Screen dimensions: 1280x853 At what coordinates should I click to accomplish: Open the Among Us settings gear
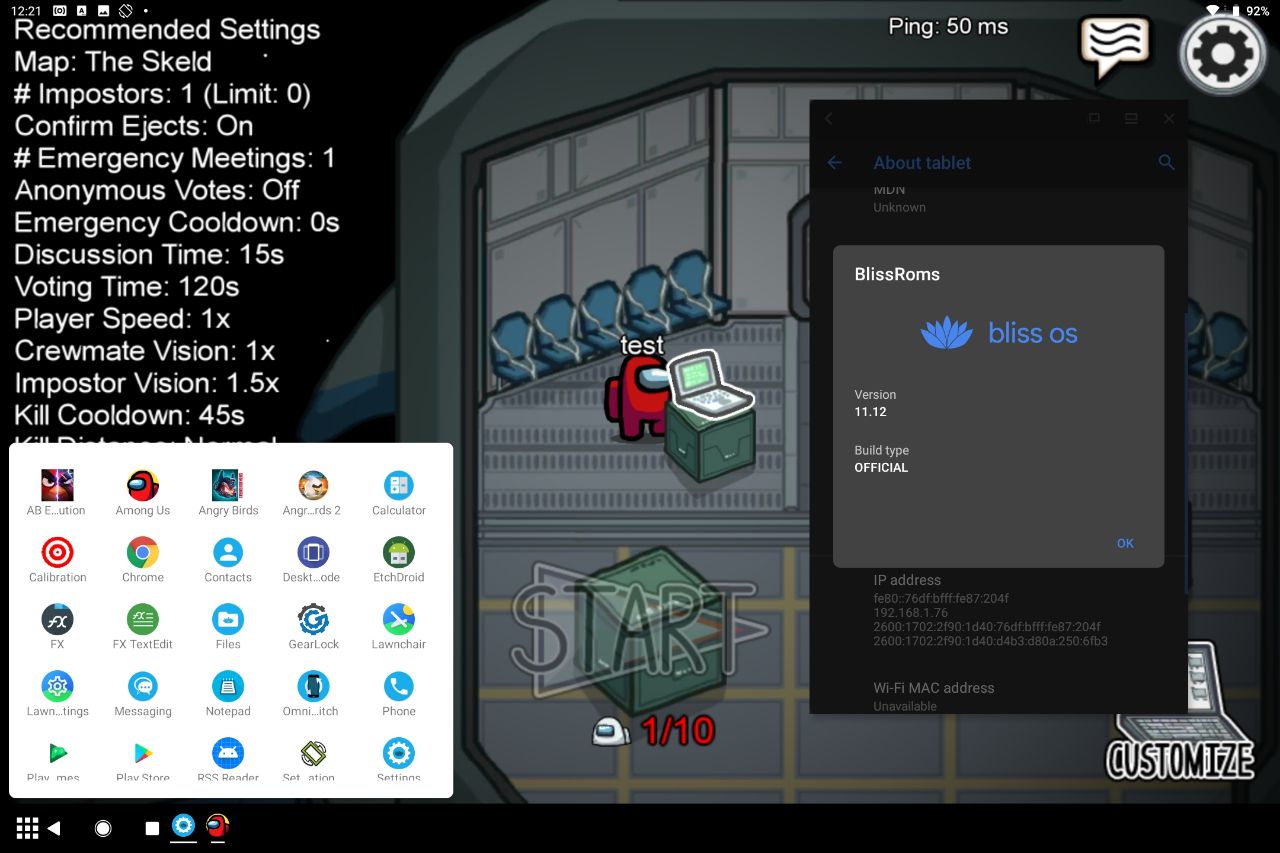click(x=1222, y=52)
